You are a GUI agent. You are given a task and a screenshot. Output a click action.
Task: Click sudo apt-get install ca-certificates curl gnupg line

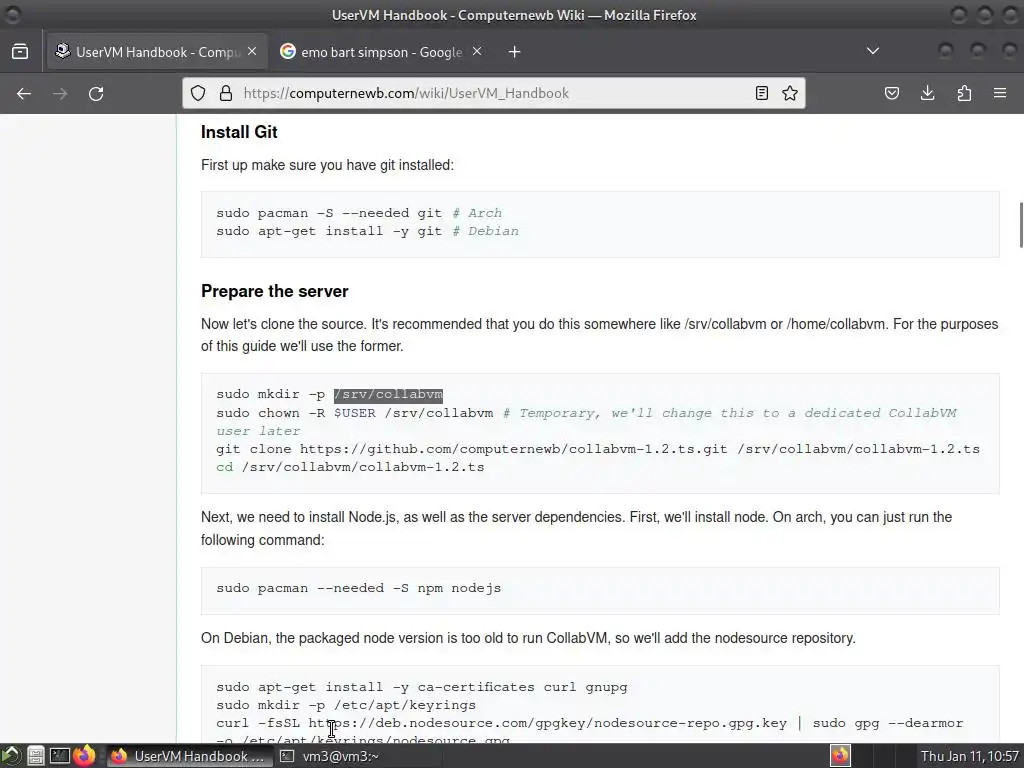pos(422,687)
